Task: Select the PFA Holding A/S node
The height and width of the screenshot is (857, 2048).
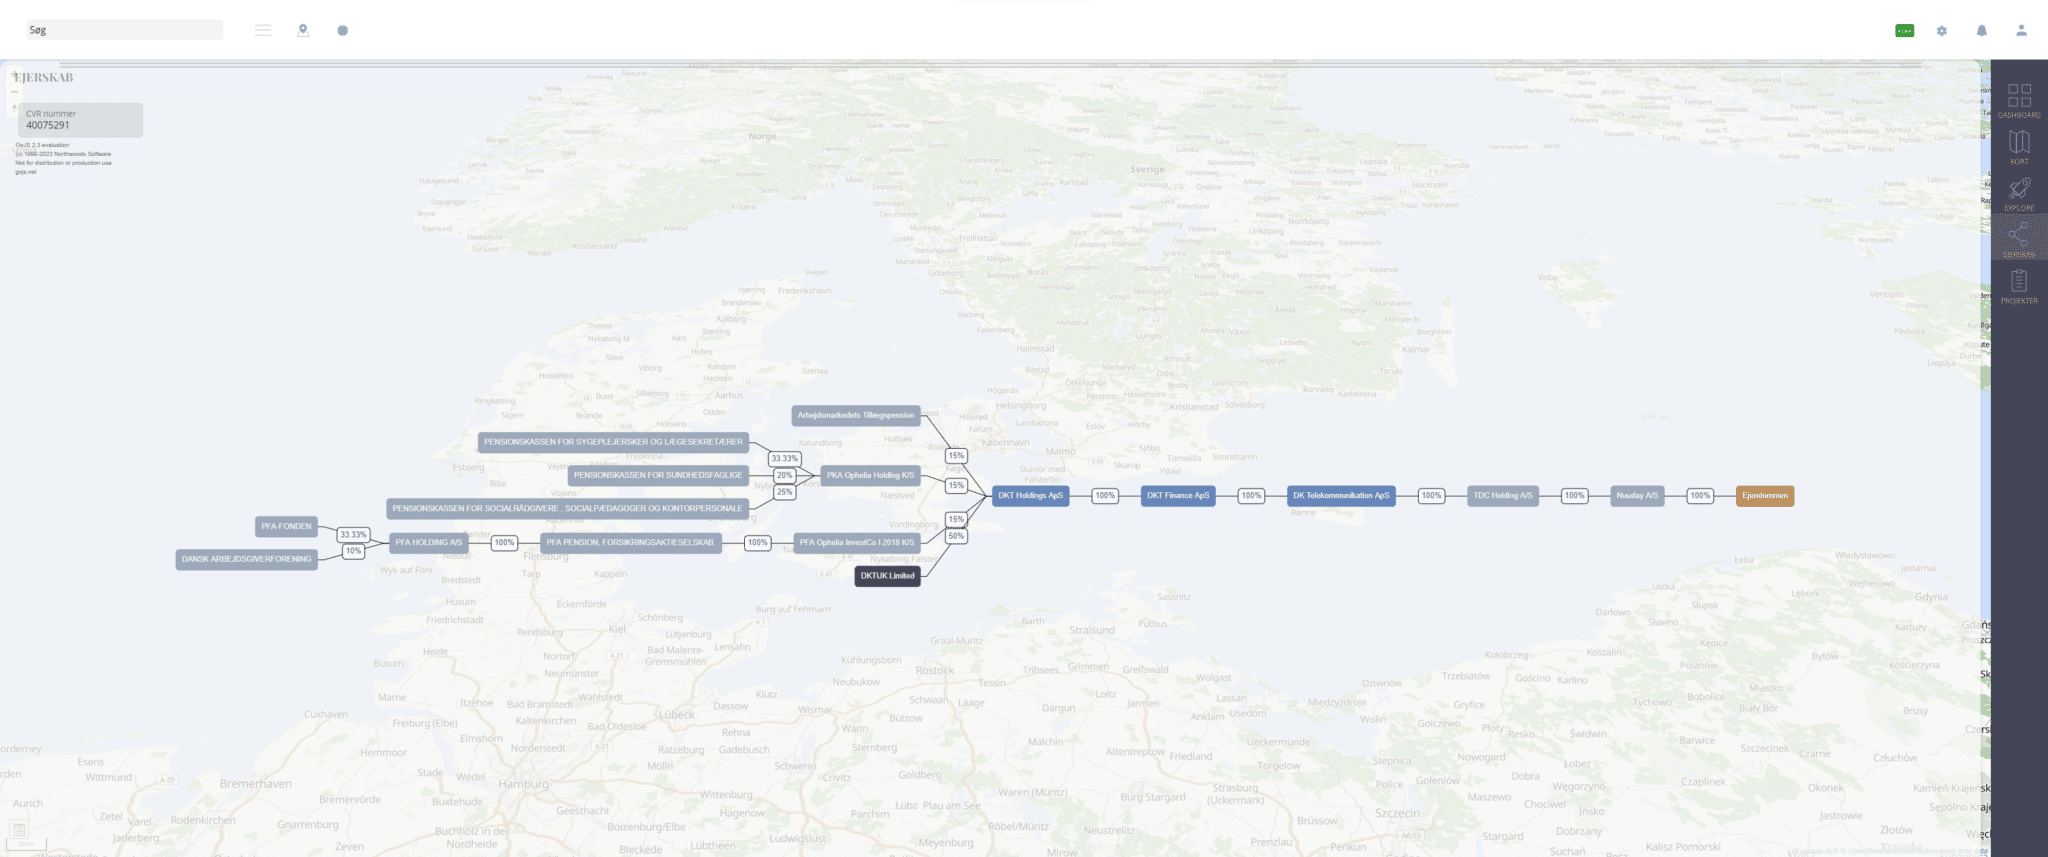Action: 429,543
